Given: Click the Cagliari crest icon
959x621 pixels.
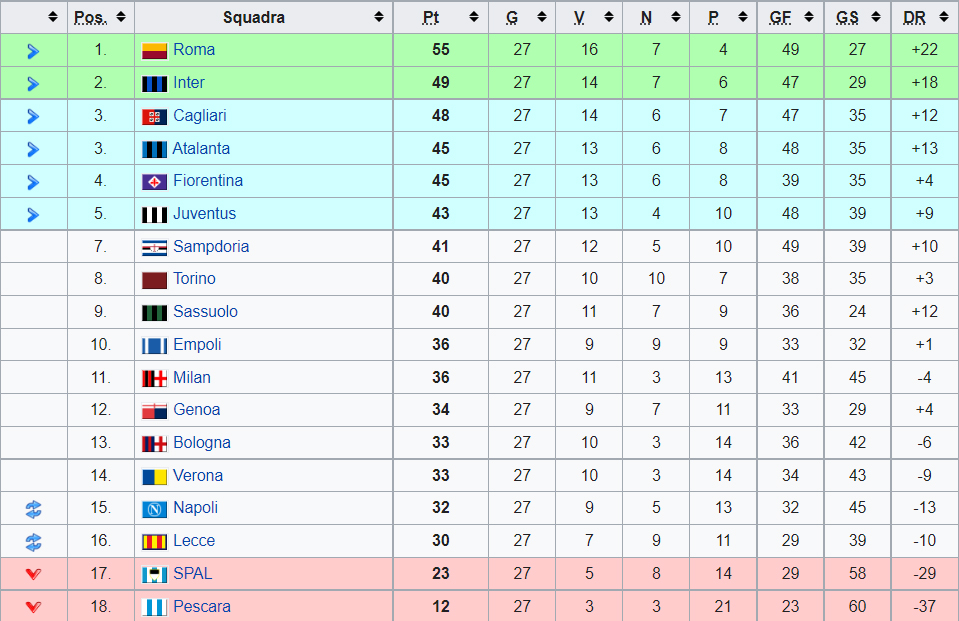Looking at the screenshot, I should (x=154, y=116).
